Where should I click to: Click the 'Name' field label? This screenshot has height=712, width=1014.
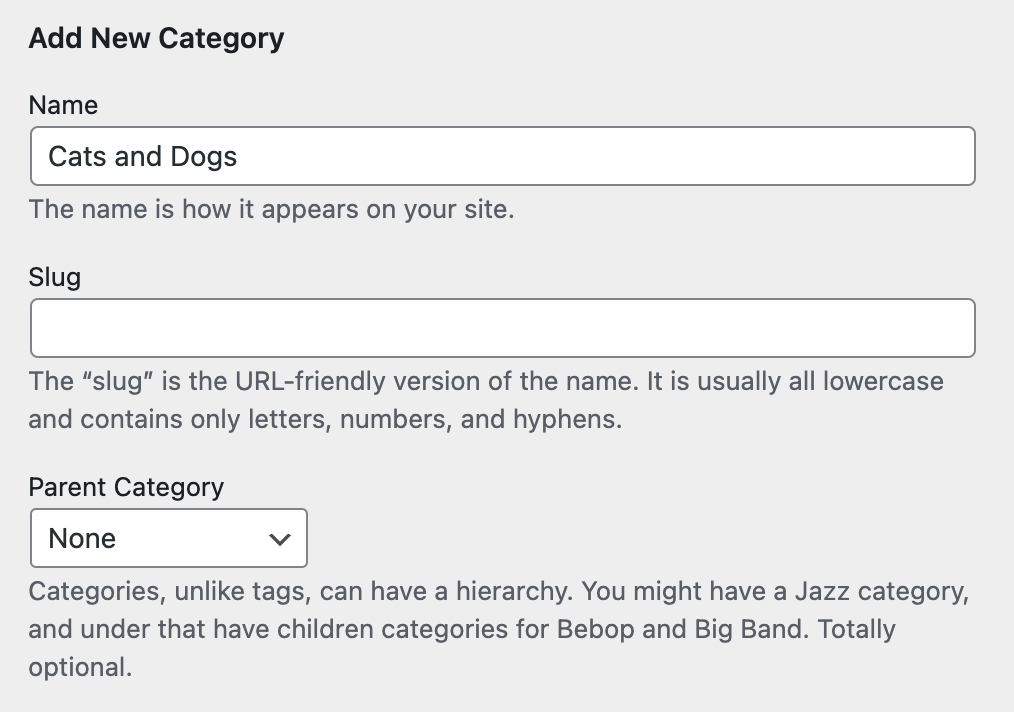pos(63,105)
